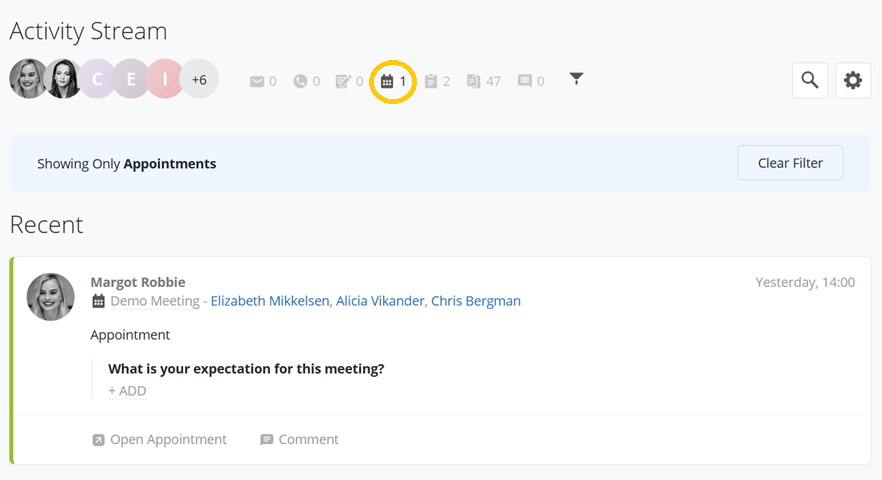
Task: Add expectation answer with + ADD
Action: pyautogui.click(x=127, y=391)
